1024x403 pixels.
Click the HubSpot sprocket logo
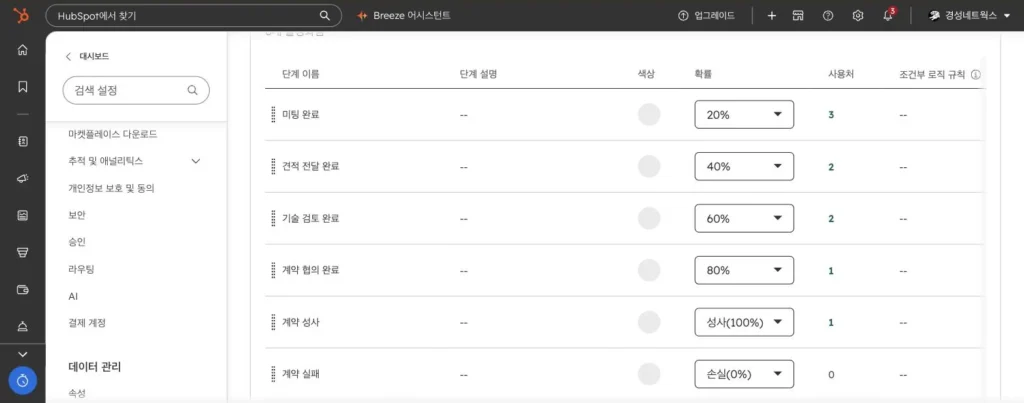(22, 15)
